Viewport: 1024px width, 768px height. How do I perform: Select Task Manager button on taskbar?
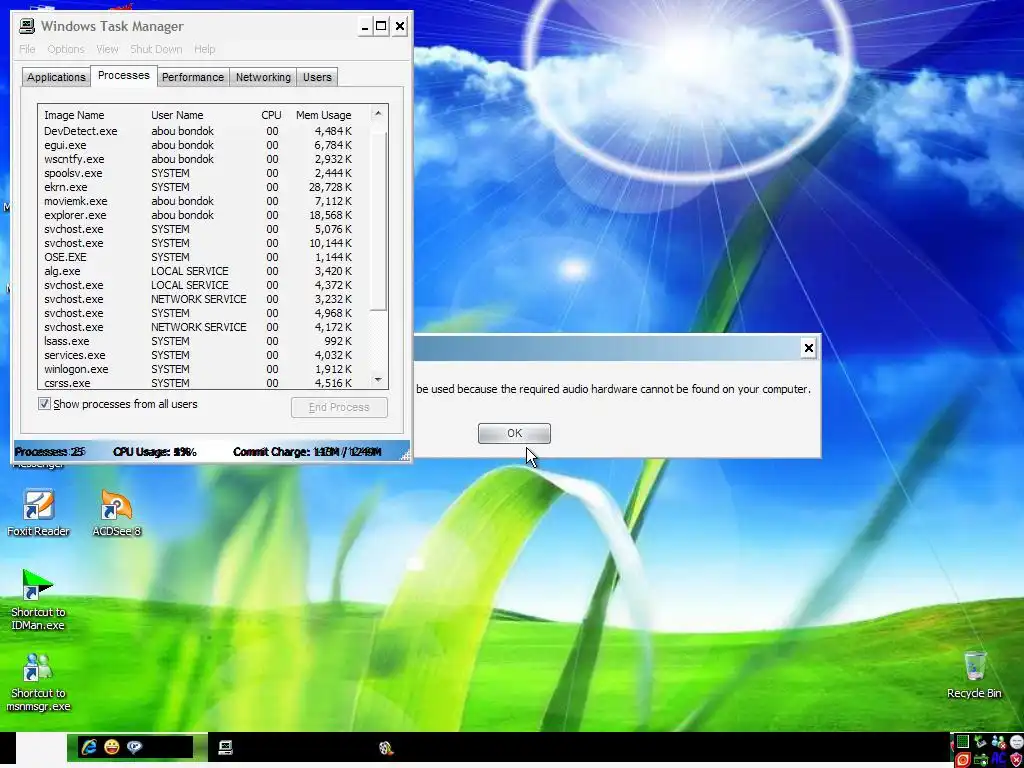(x=225, y=747)
